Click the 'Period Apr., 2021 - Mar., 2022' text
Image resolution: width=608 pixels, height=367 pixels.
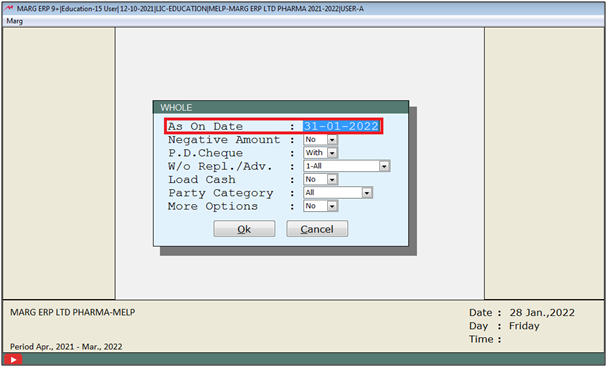pyautogui.click(x=66, y=346)
